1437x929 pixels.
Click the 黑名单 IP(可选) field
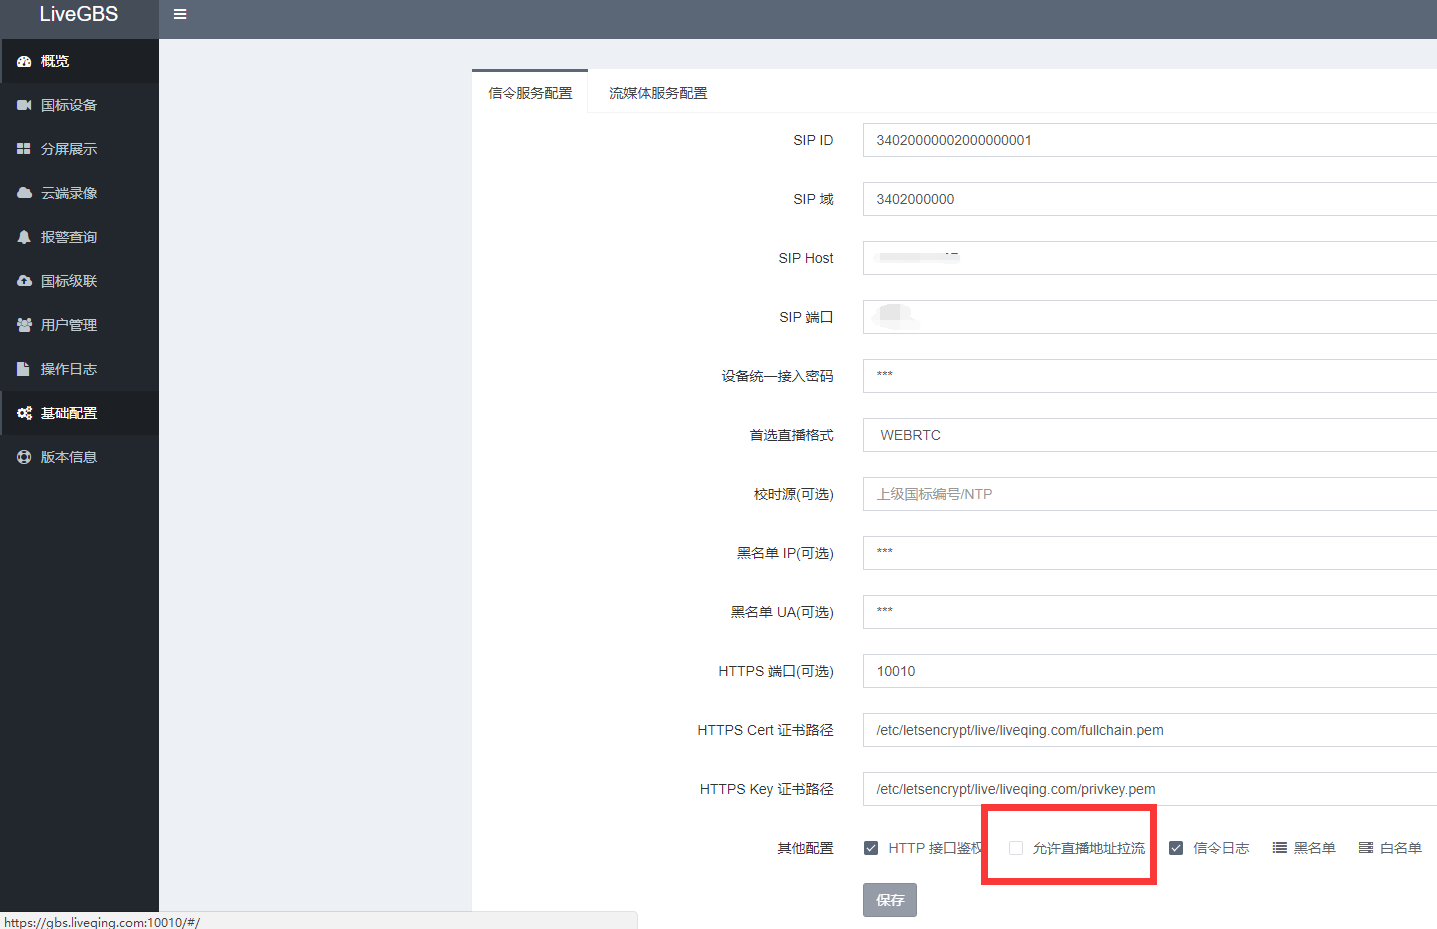[1150, 553]
